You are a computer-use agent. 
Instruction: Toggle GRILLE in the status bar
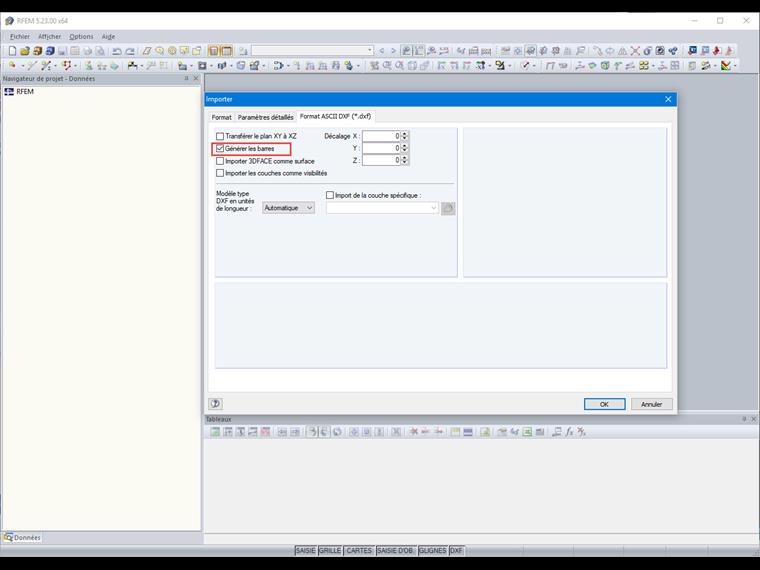coord(330,551)
